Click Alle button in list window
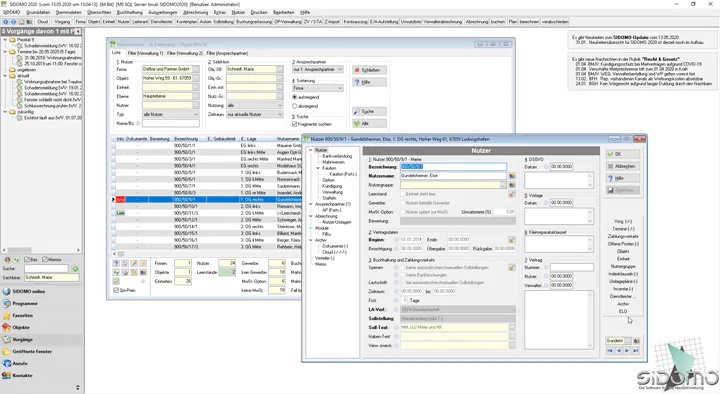Viewport: 720px width, 394px height. [x=369, y=124]
